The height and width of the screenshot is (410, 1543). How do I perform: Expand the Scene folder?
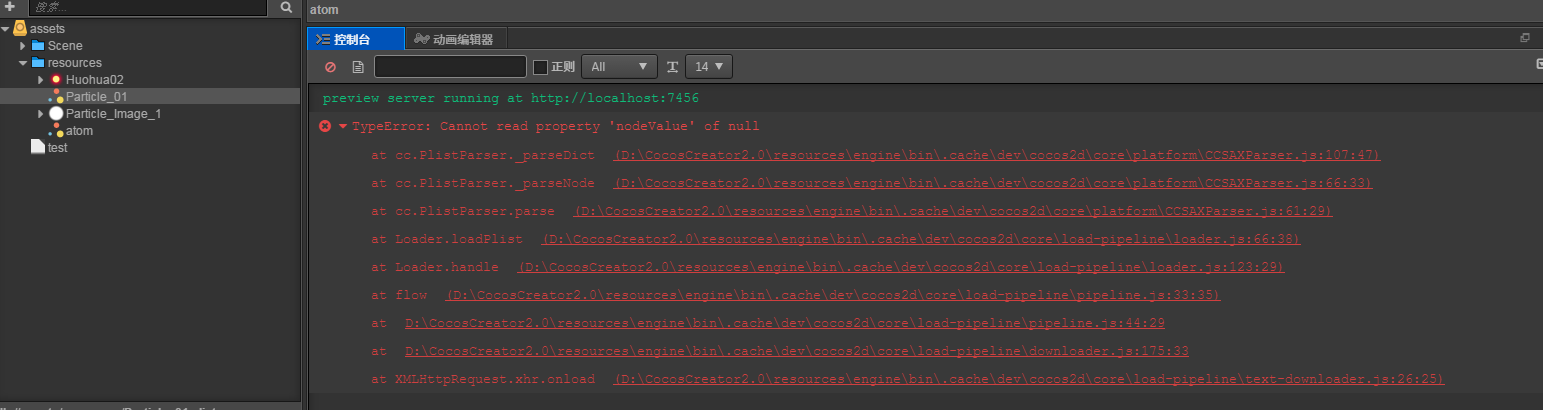pyautogui.click(x=23, y=46)
